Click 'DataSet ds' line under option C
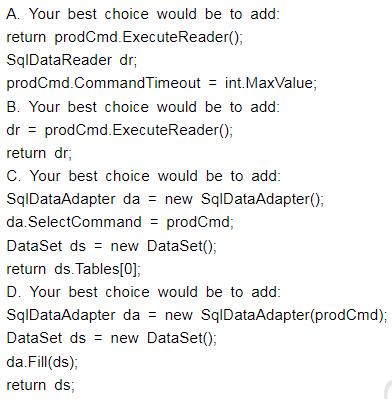 click(111, 246)
